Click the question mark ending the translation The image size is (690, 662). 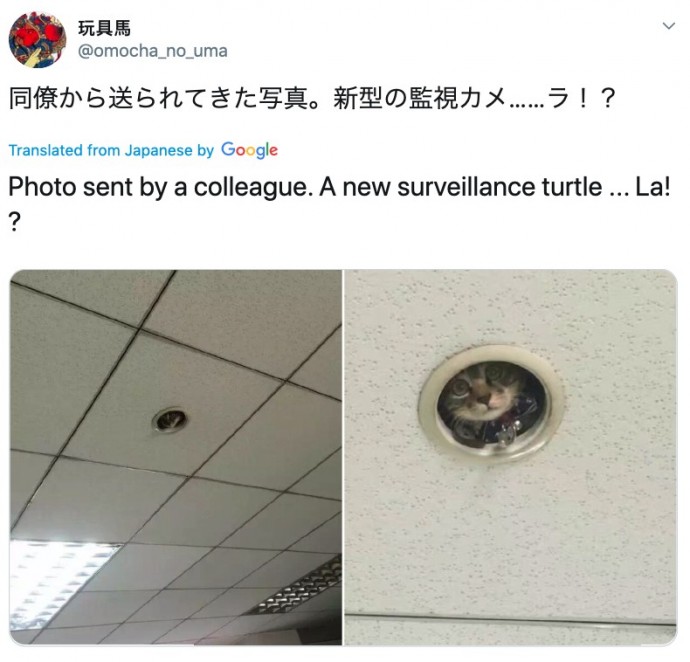click(x=15, y=223)
